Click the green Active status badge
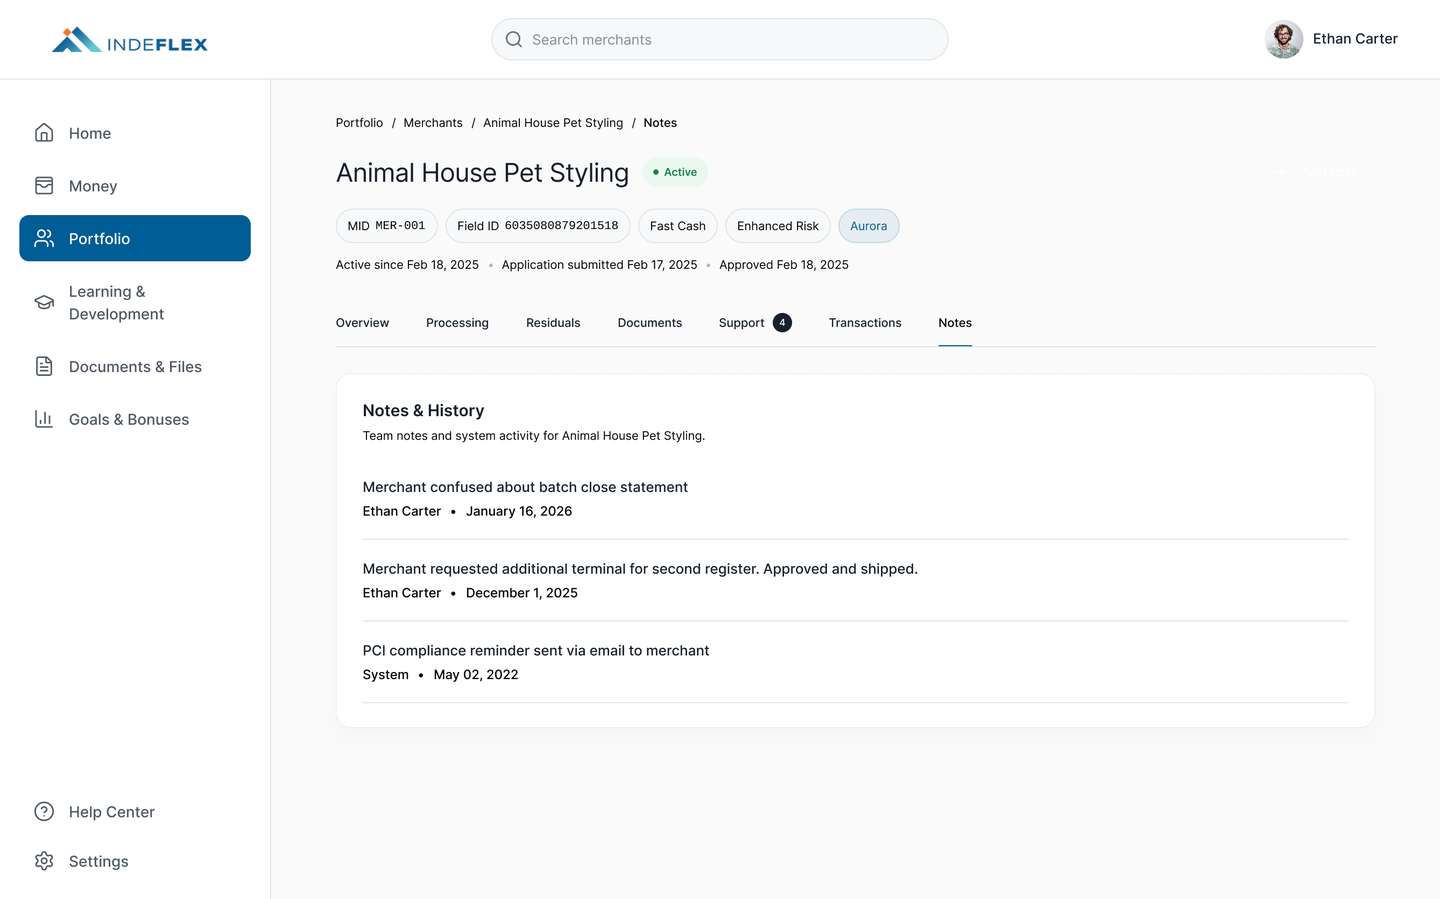Screen dimensions: 1440x899 675,172
